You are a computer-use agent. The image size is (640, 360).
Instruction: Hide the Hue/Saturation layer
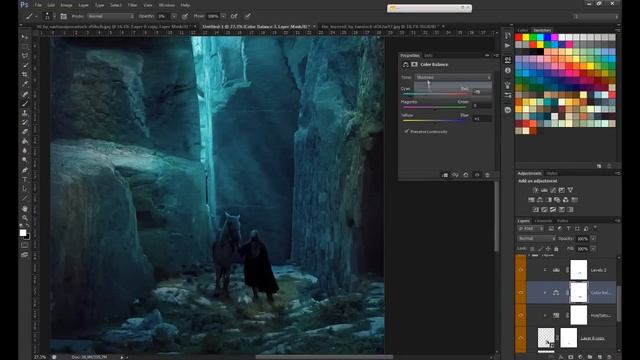[521, 315]
